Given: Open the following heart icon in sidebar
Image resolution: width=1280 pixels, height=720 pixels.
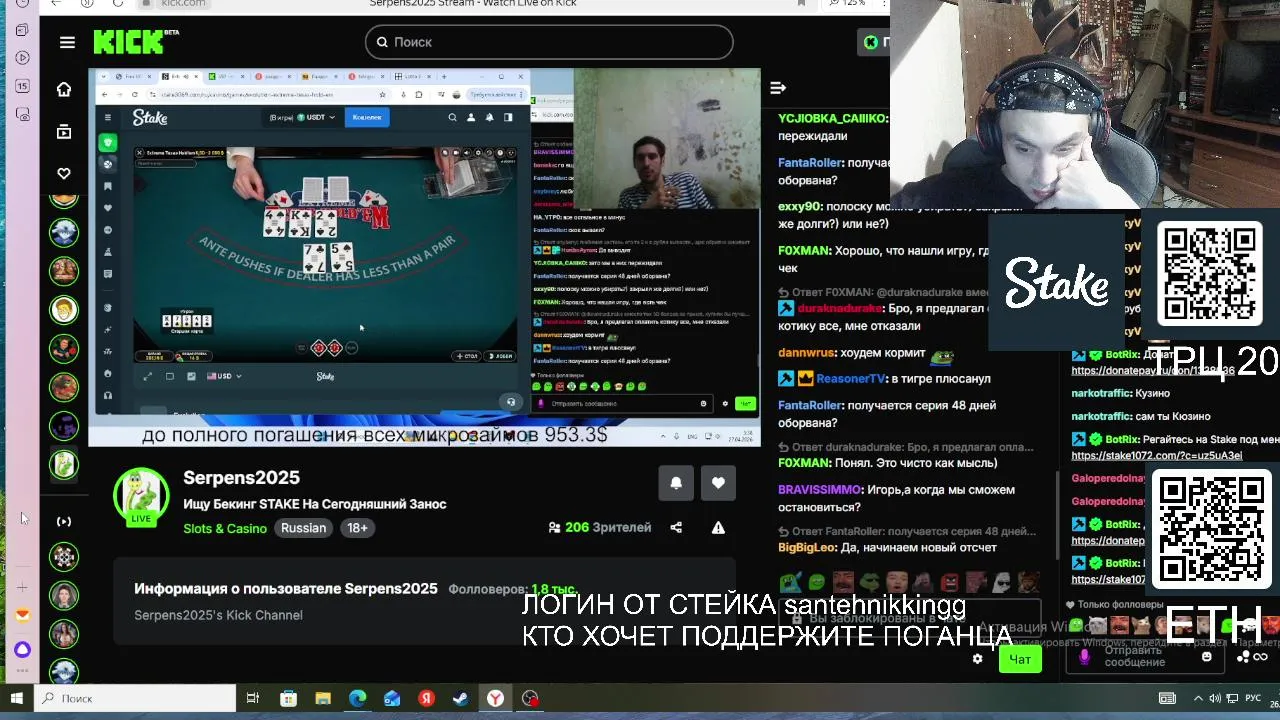Looking at the screenshot, I should (x=64, y=173).
